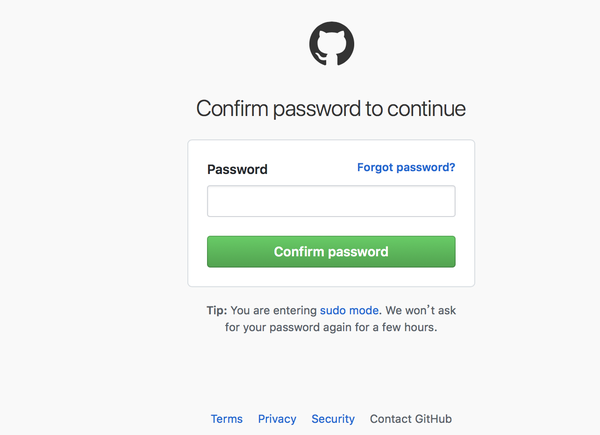This screenshot has width=600, height=435.
Task: Click the GitHub Octocat logo
Action: (331, 44)
